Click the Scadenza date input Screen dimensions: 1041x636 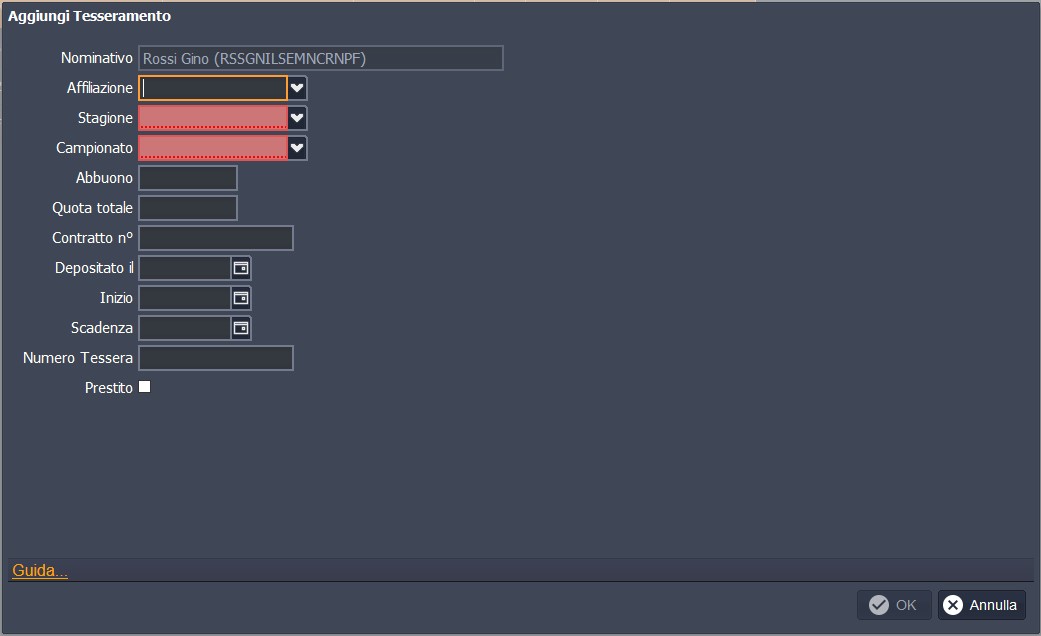click(185, 328)
